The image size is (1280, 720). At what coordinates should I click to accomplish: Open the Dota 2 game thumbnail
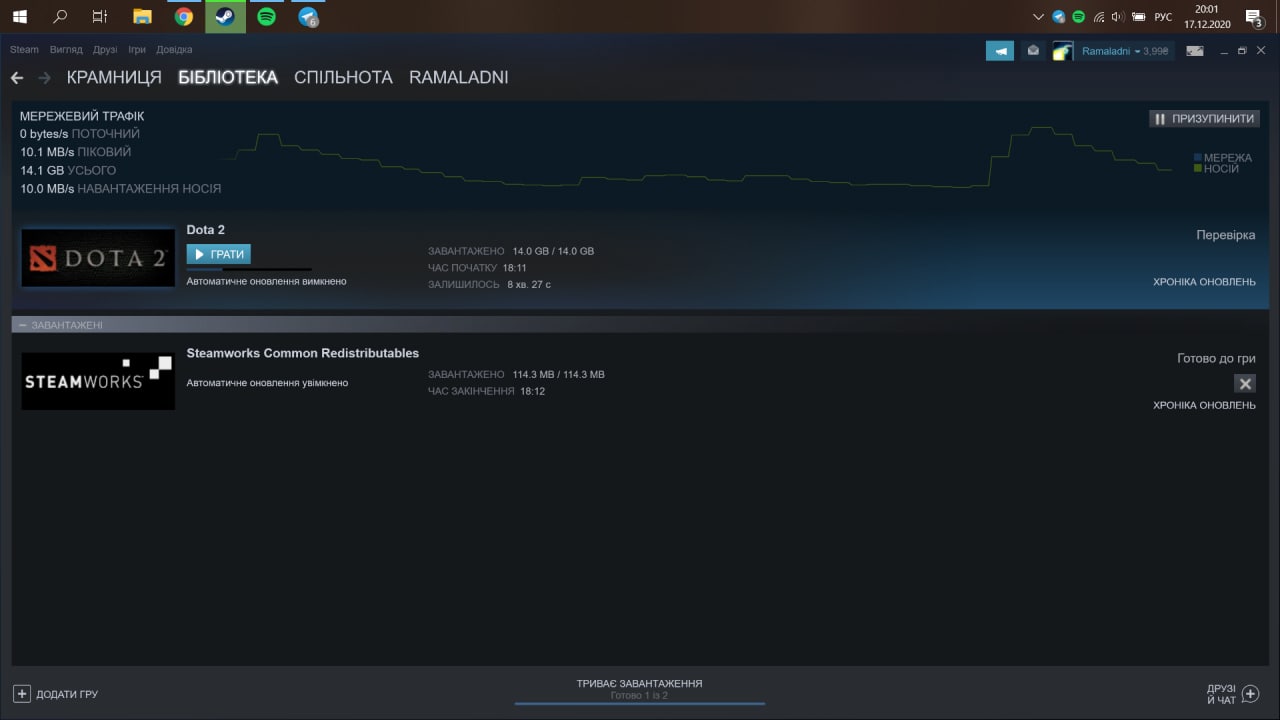(x=98, y=258)
